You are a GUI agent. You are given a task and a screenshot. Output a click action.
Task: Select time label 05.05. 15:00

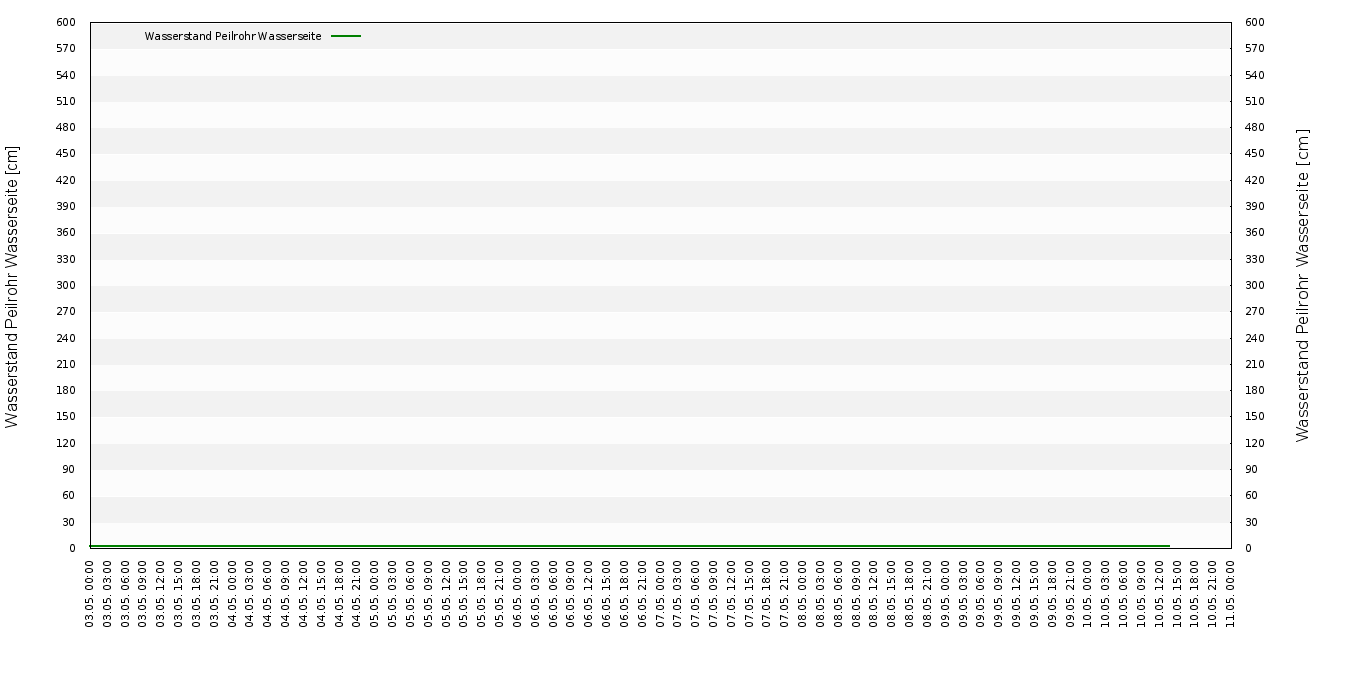click(464, 594)
